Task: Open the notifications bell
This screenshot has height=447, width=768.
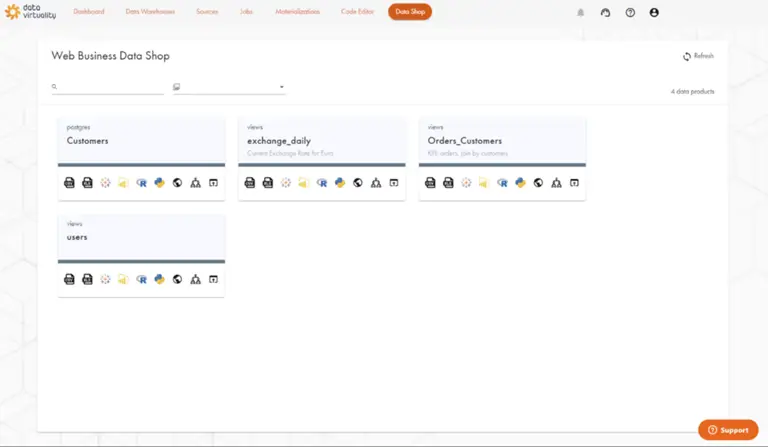Action: pyautogui.click(x=581, y=13)
